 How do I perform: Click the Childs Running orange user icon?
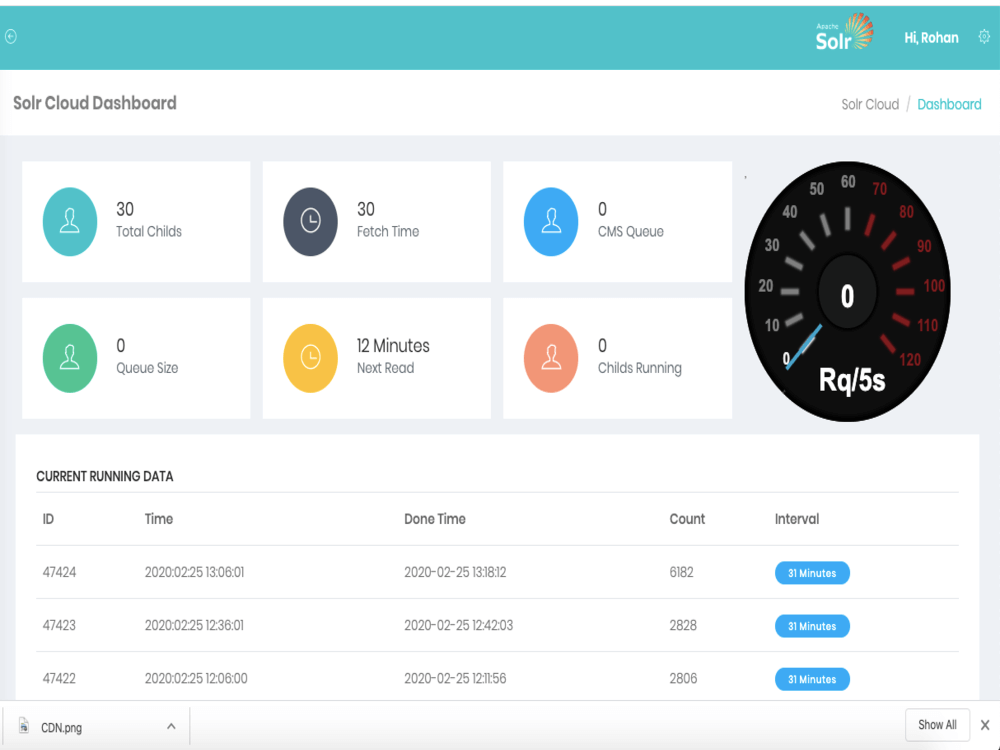point(551,357)
